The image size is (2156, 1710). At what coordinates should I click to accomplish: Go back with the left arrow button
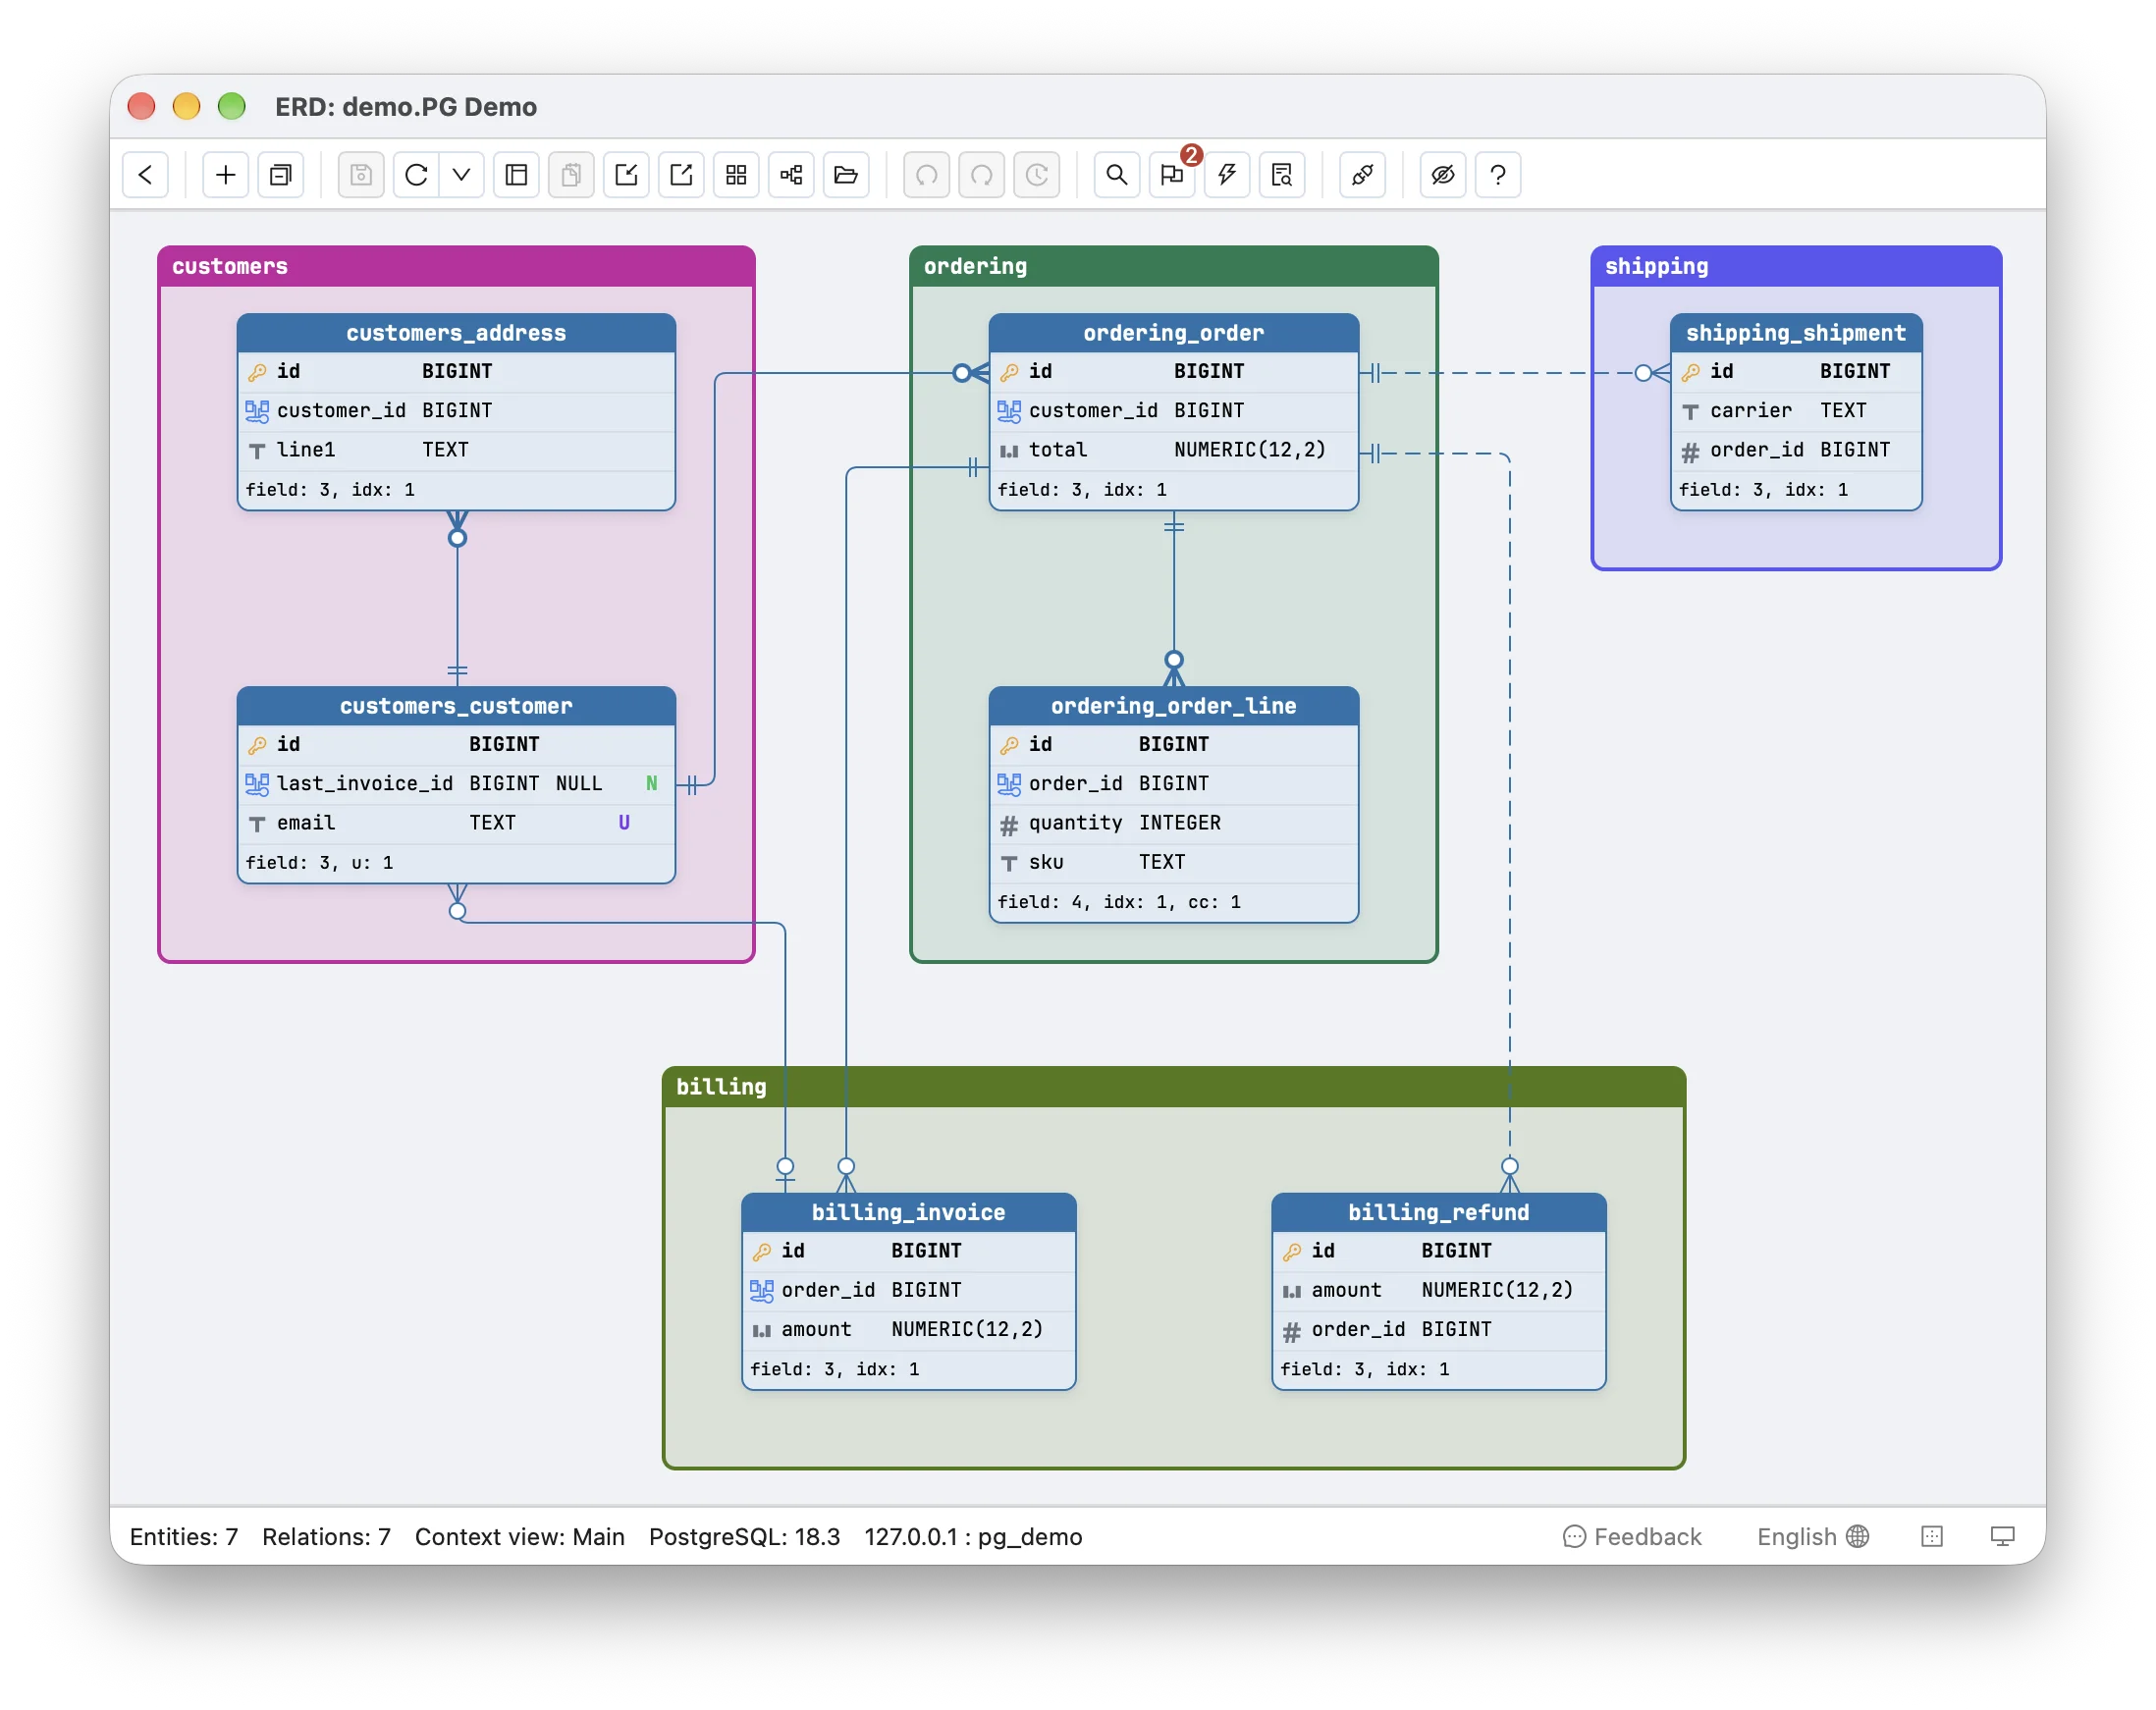click(145, 175)
